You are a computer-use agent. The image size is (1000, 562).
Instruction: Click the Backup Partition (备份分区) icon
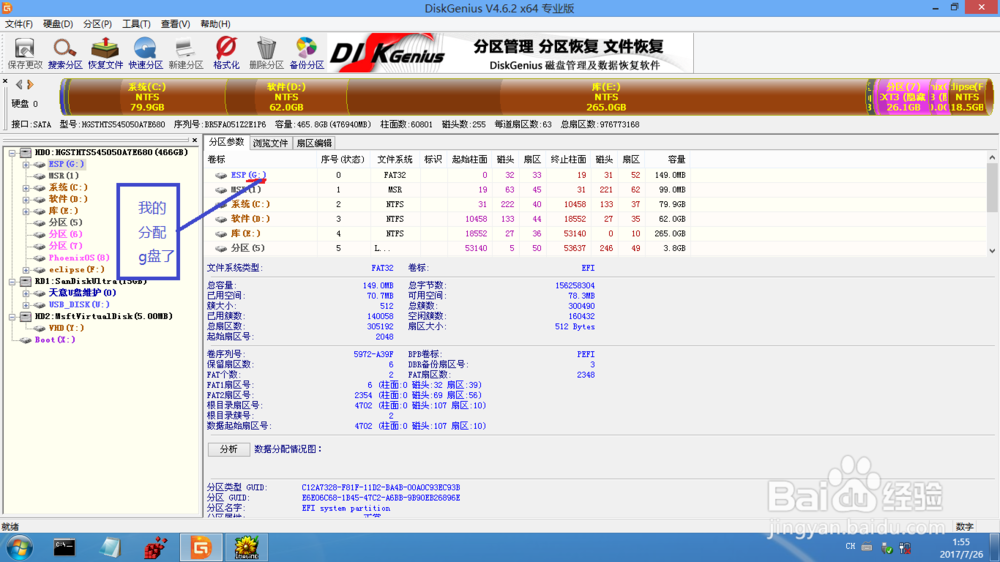click(307, 53)
